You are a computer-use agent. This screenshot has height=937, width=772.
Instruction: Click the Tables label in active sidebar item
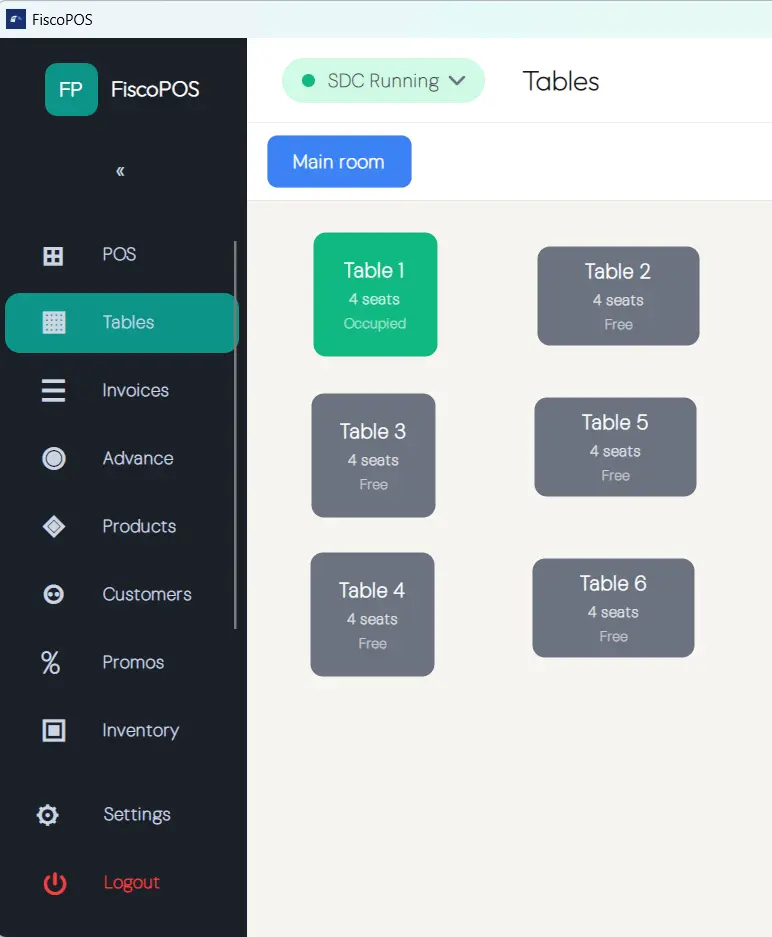tap(128, 323)
